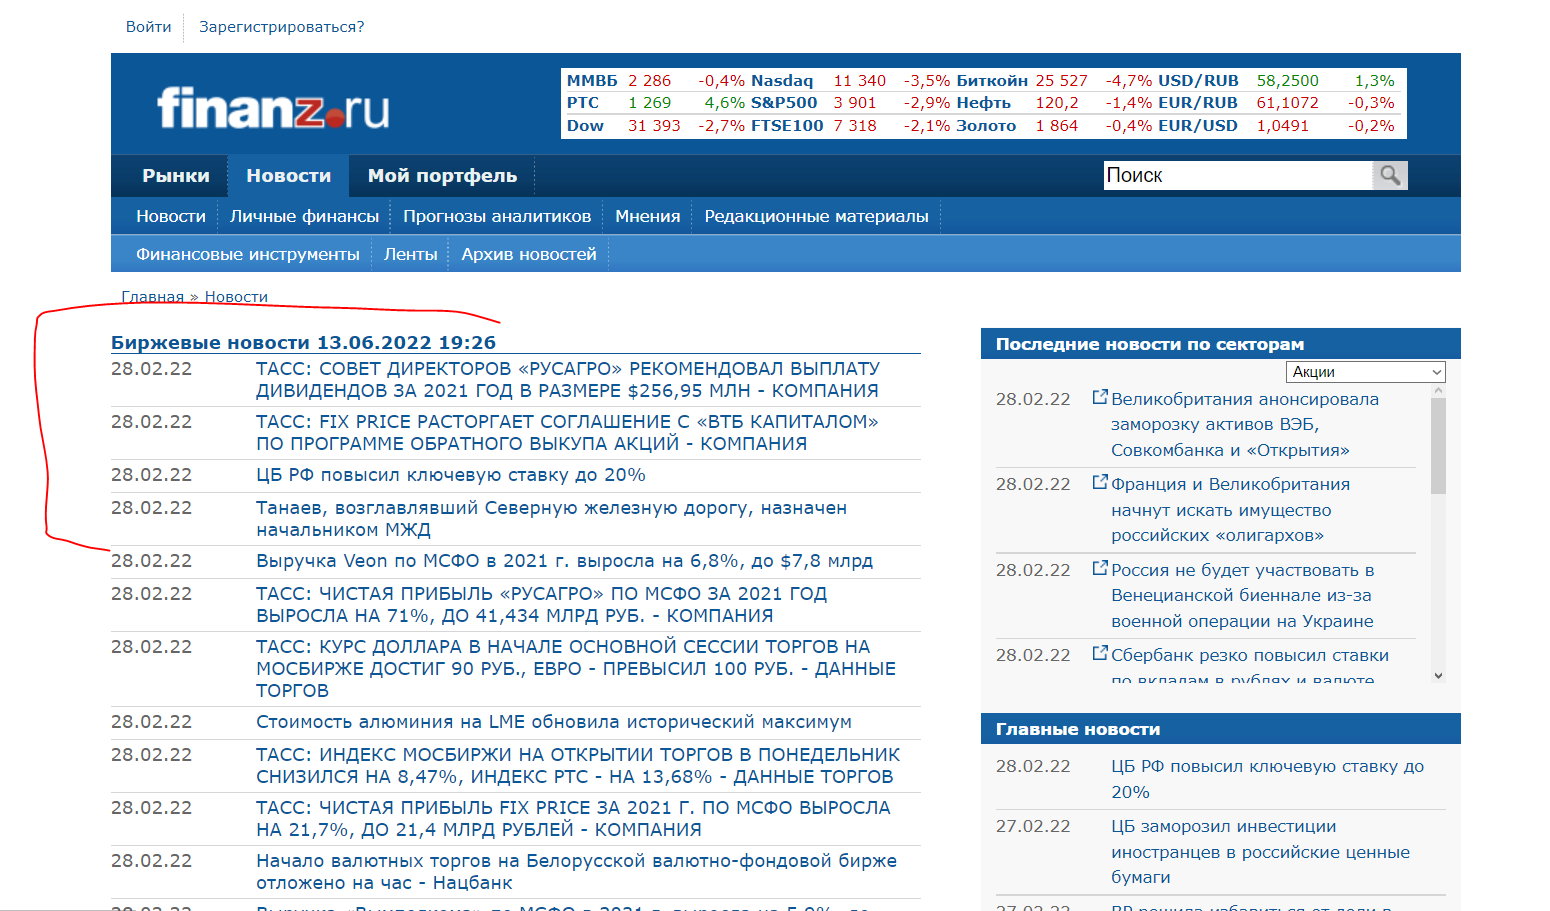The width and height of the screenshot is (1550, 911).
Task: Click the sector news scrollbar down arrow
Action: point(1438,676)
